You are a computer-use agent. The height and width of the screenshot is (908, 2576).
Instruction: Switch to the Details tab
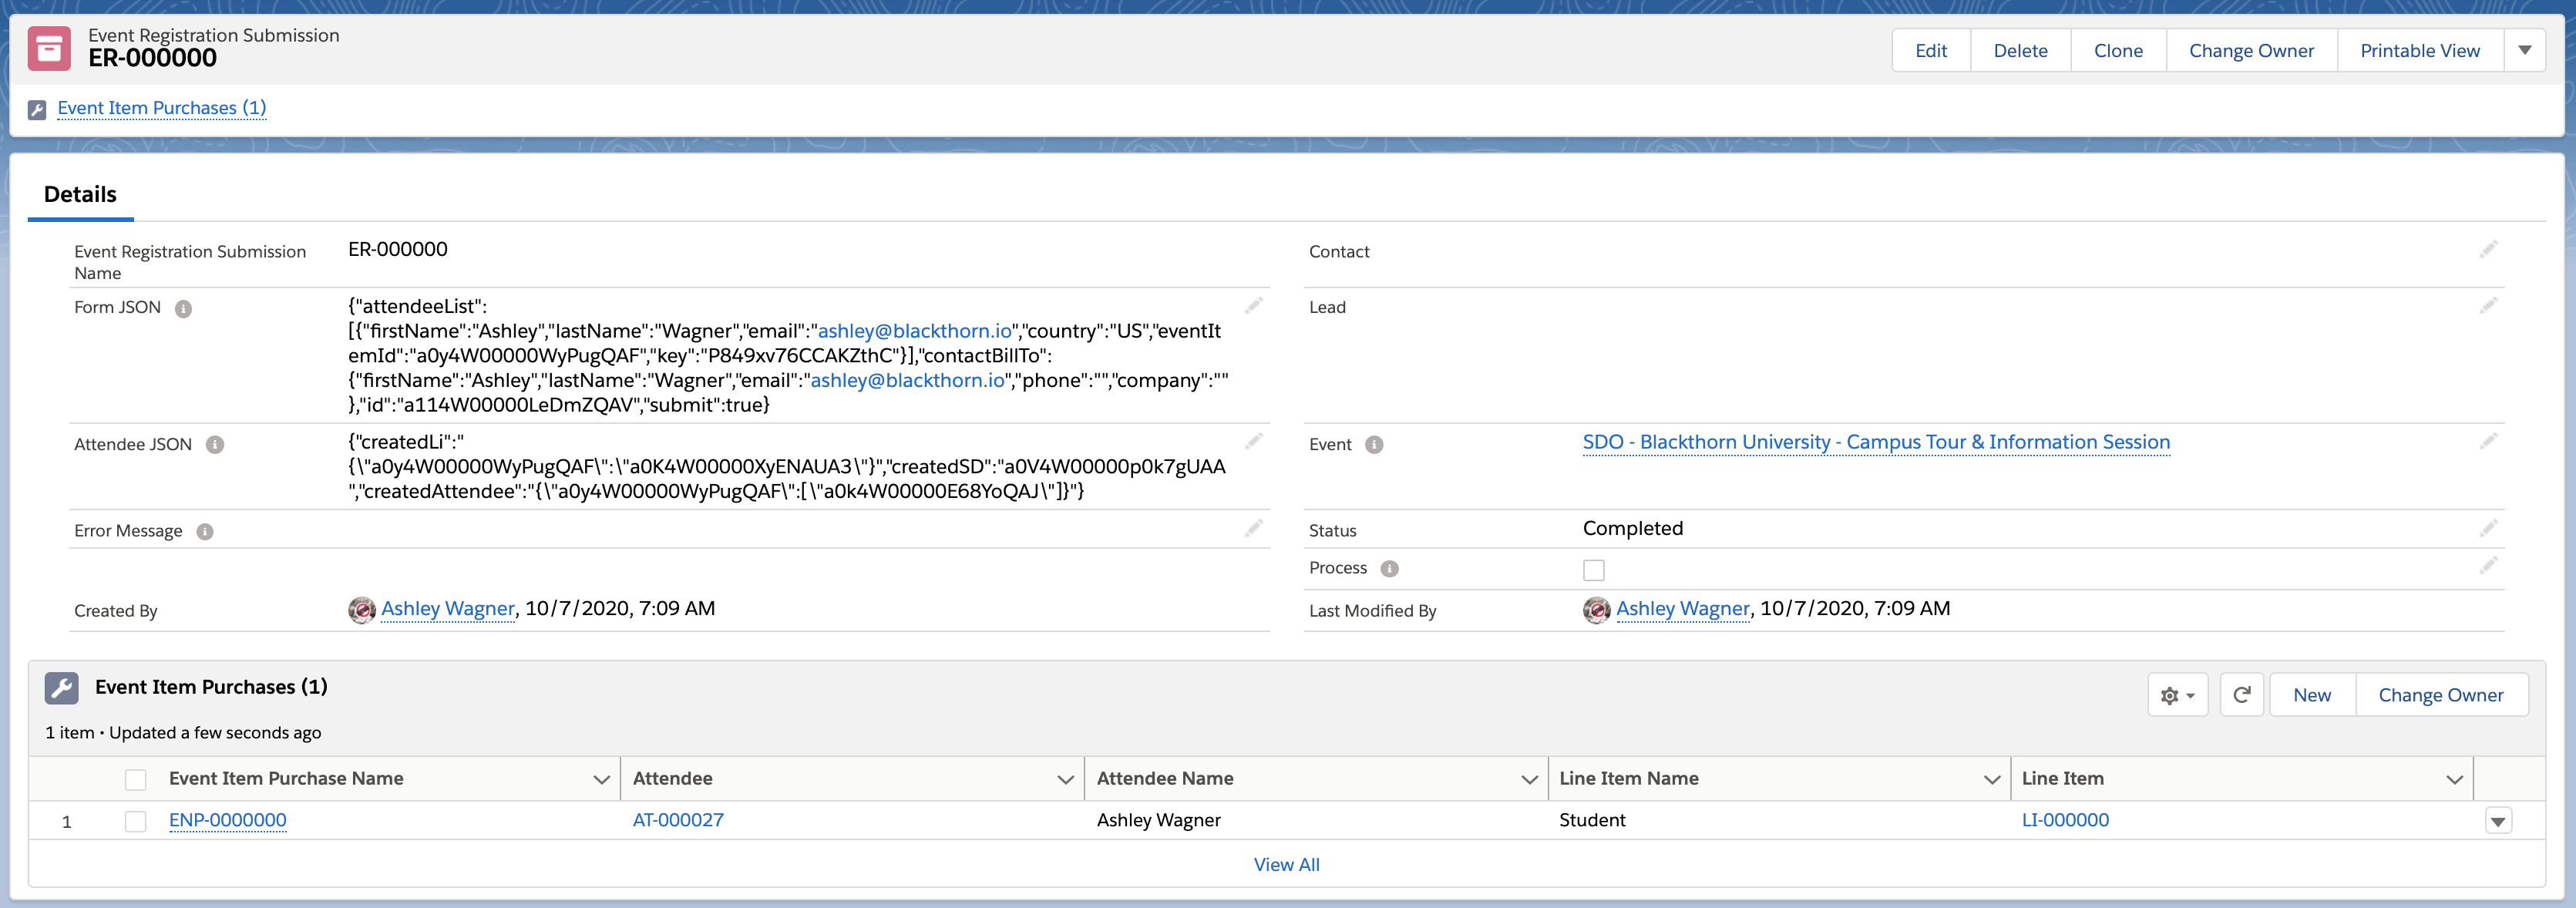pos(80,195)
